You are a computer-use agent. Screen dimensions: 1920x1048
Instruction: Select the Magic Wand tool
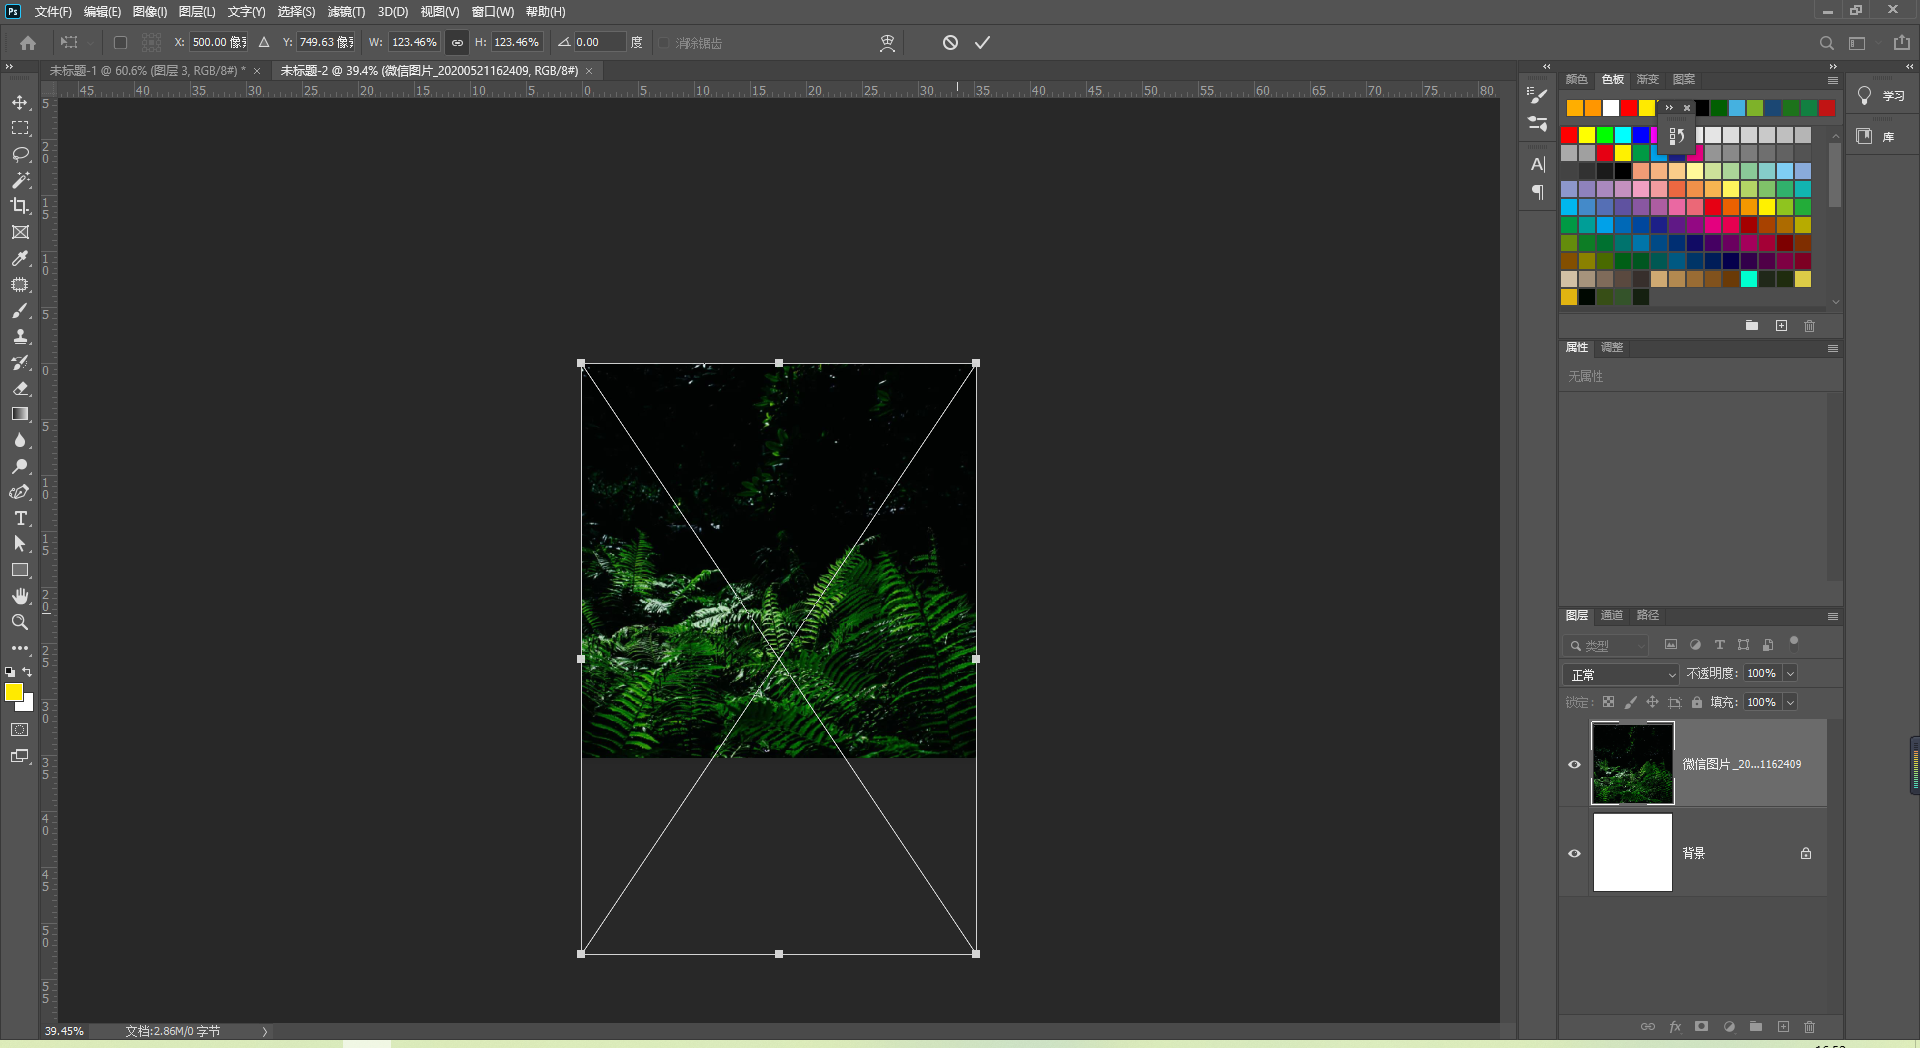tap(20, 180)
